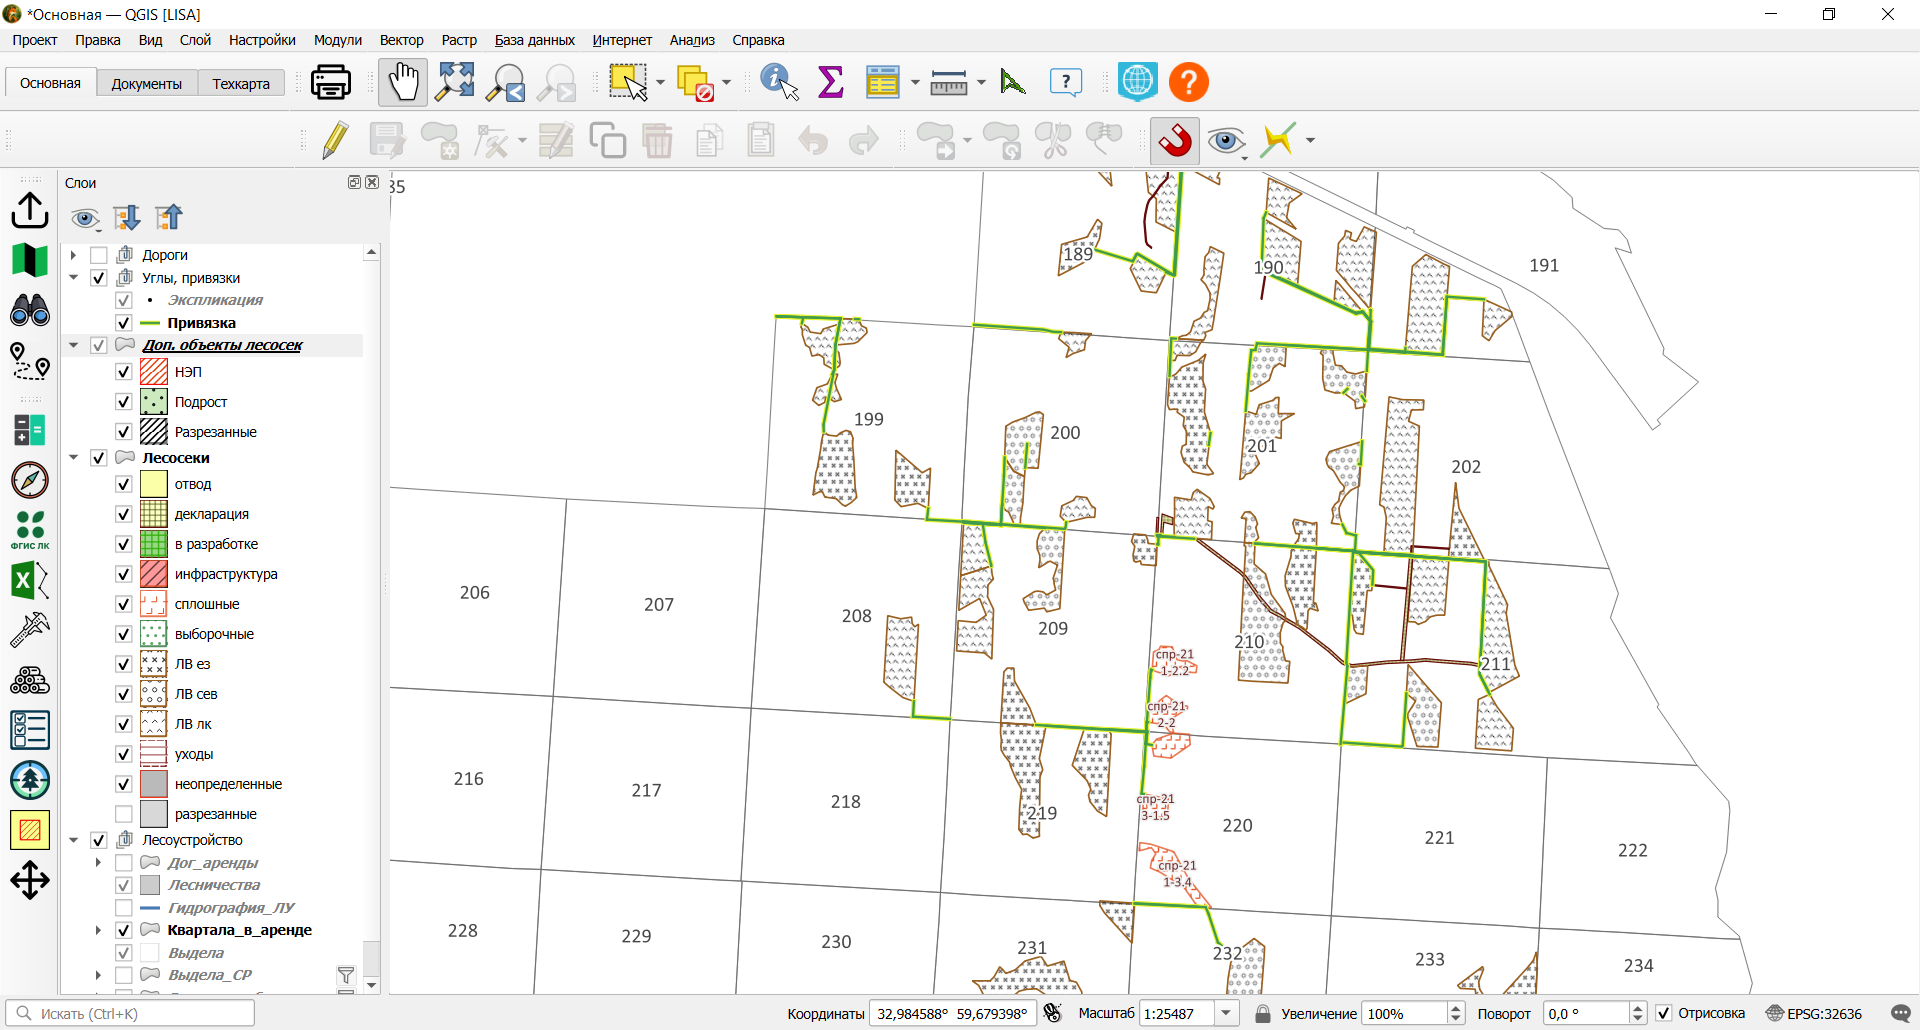Viewport: 1920px width, 1030px height.
Task: Expand the Дог_аренды group
Action: (98, 862)
